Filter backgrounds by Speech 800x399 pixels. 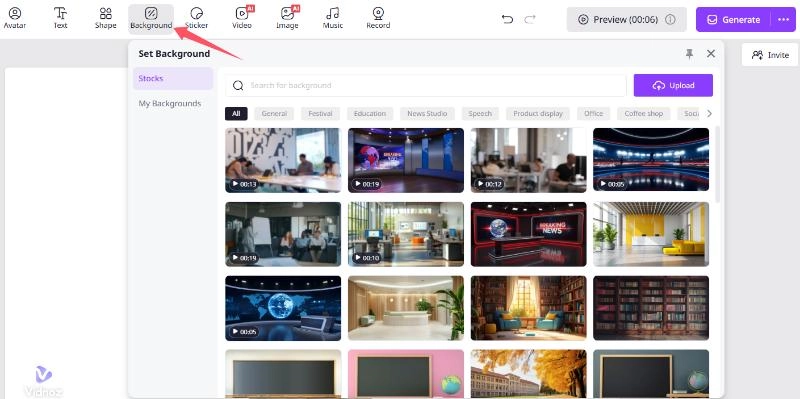[480, 113]
